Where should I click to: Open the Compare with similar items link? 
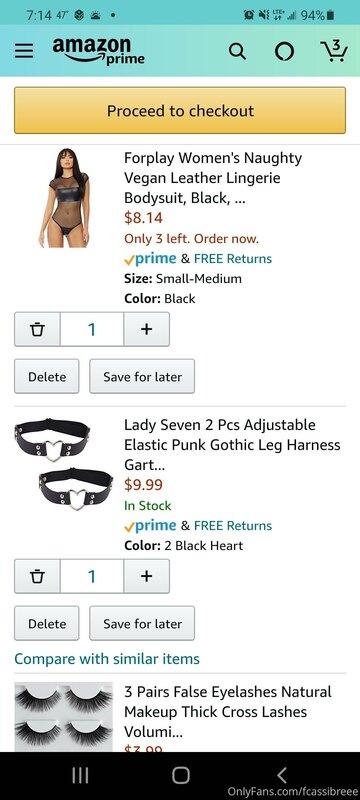[107, 659]
